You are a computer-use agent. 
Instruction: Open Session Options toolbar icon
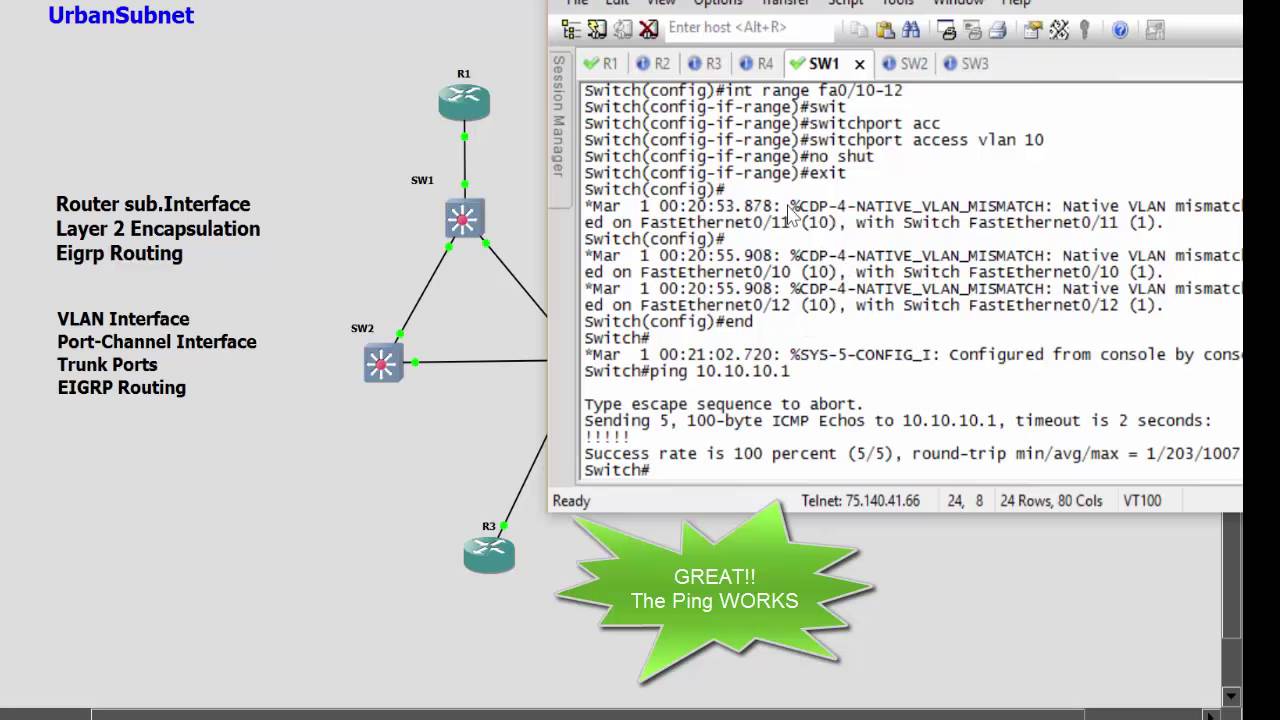(1033, 30)
